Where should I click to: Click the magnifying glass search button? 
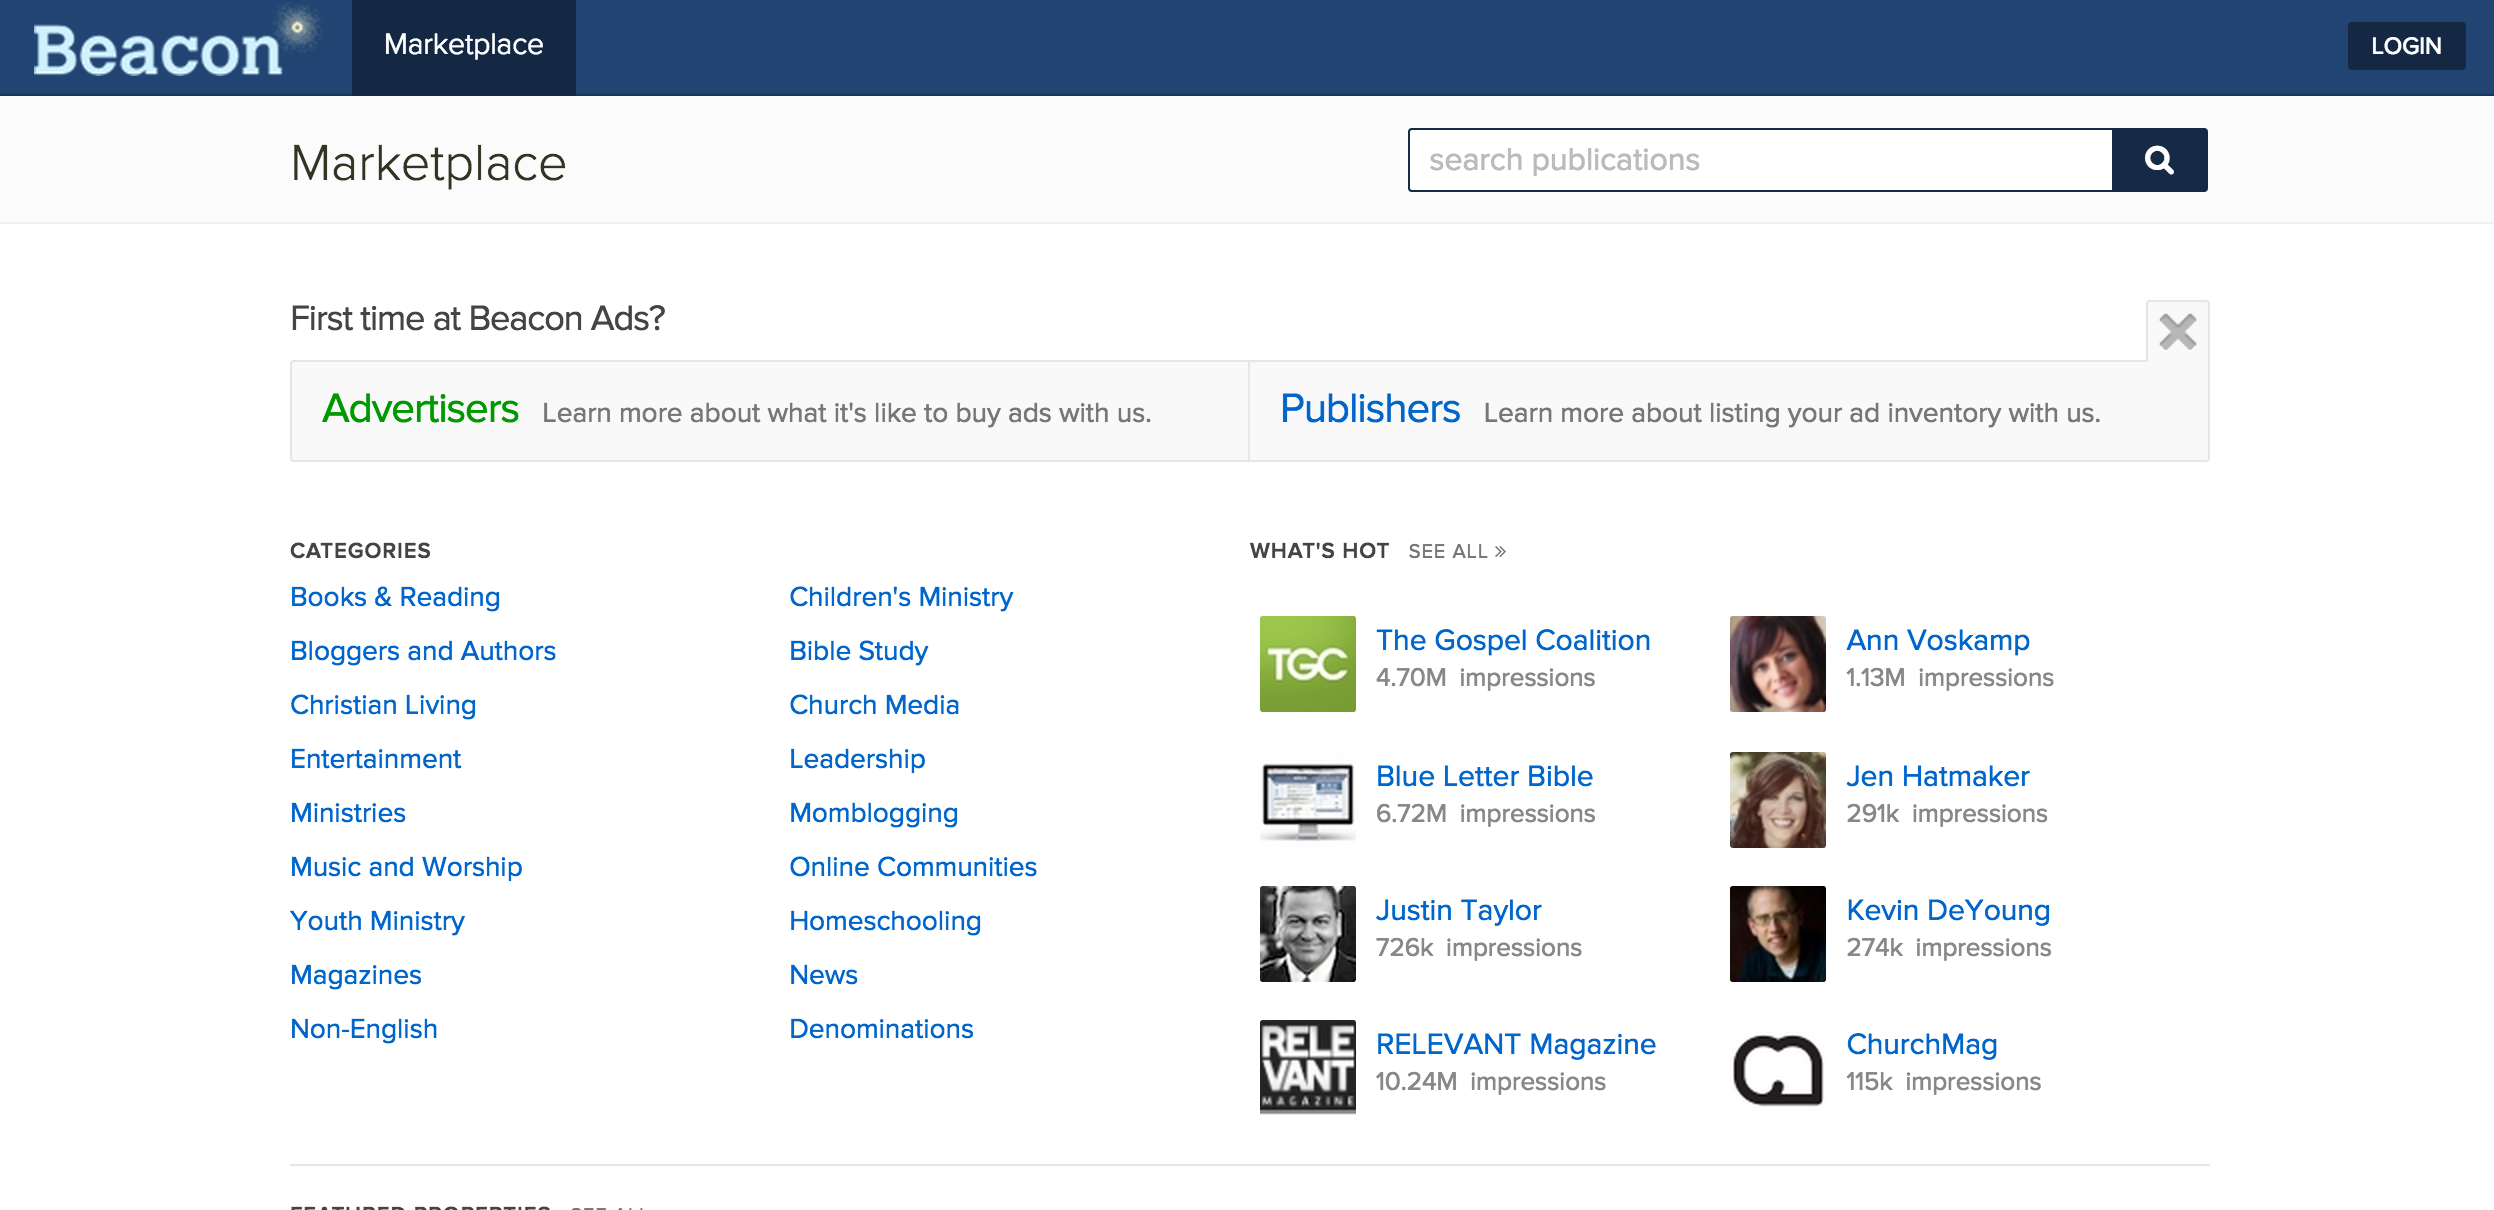2159,160
